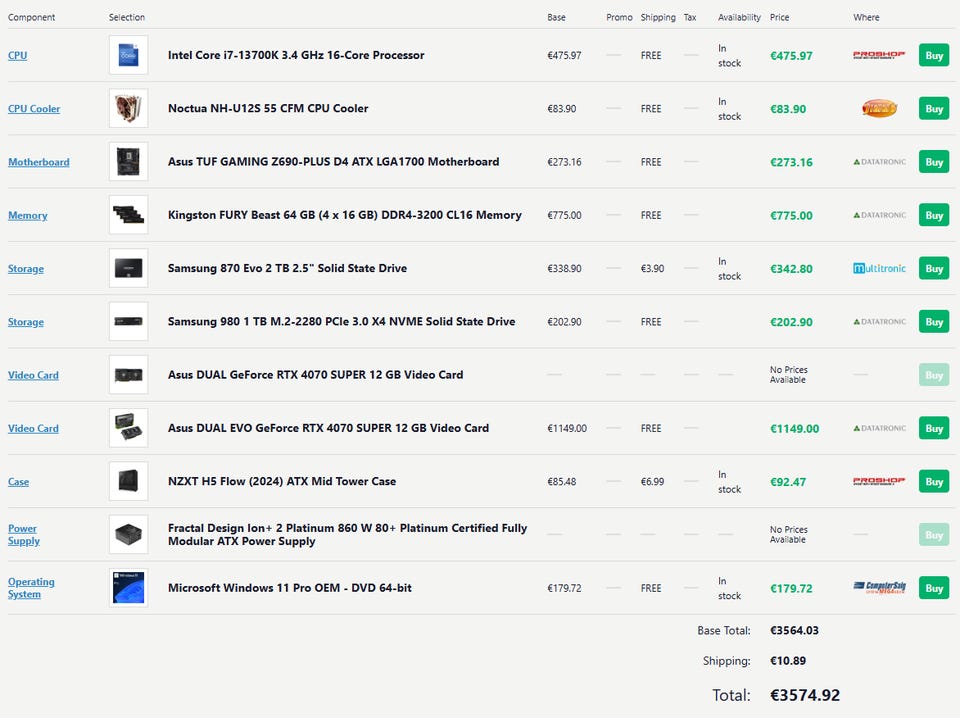Open the Windows 11 Pro OEM thumbnail

(x=129, y=588)
